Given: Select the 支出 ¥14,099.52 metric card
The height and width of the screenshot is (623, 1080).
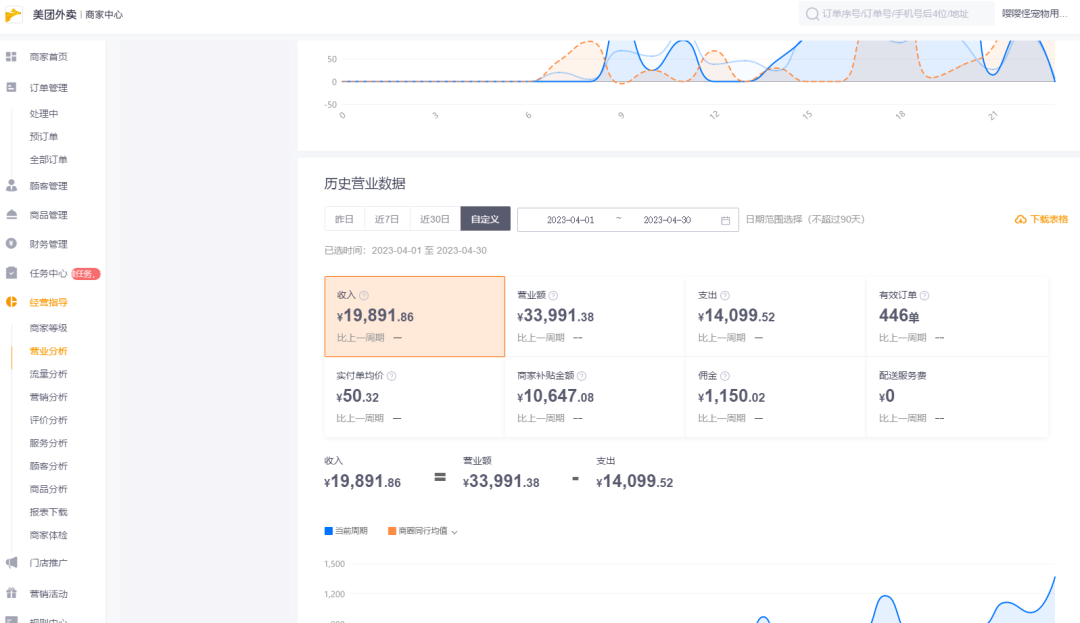Looking at the screenshot, I should click(776, 317).
